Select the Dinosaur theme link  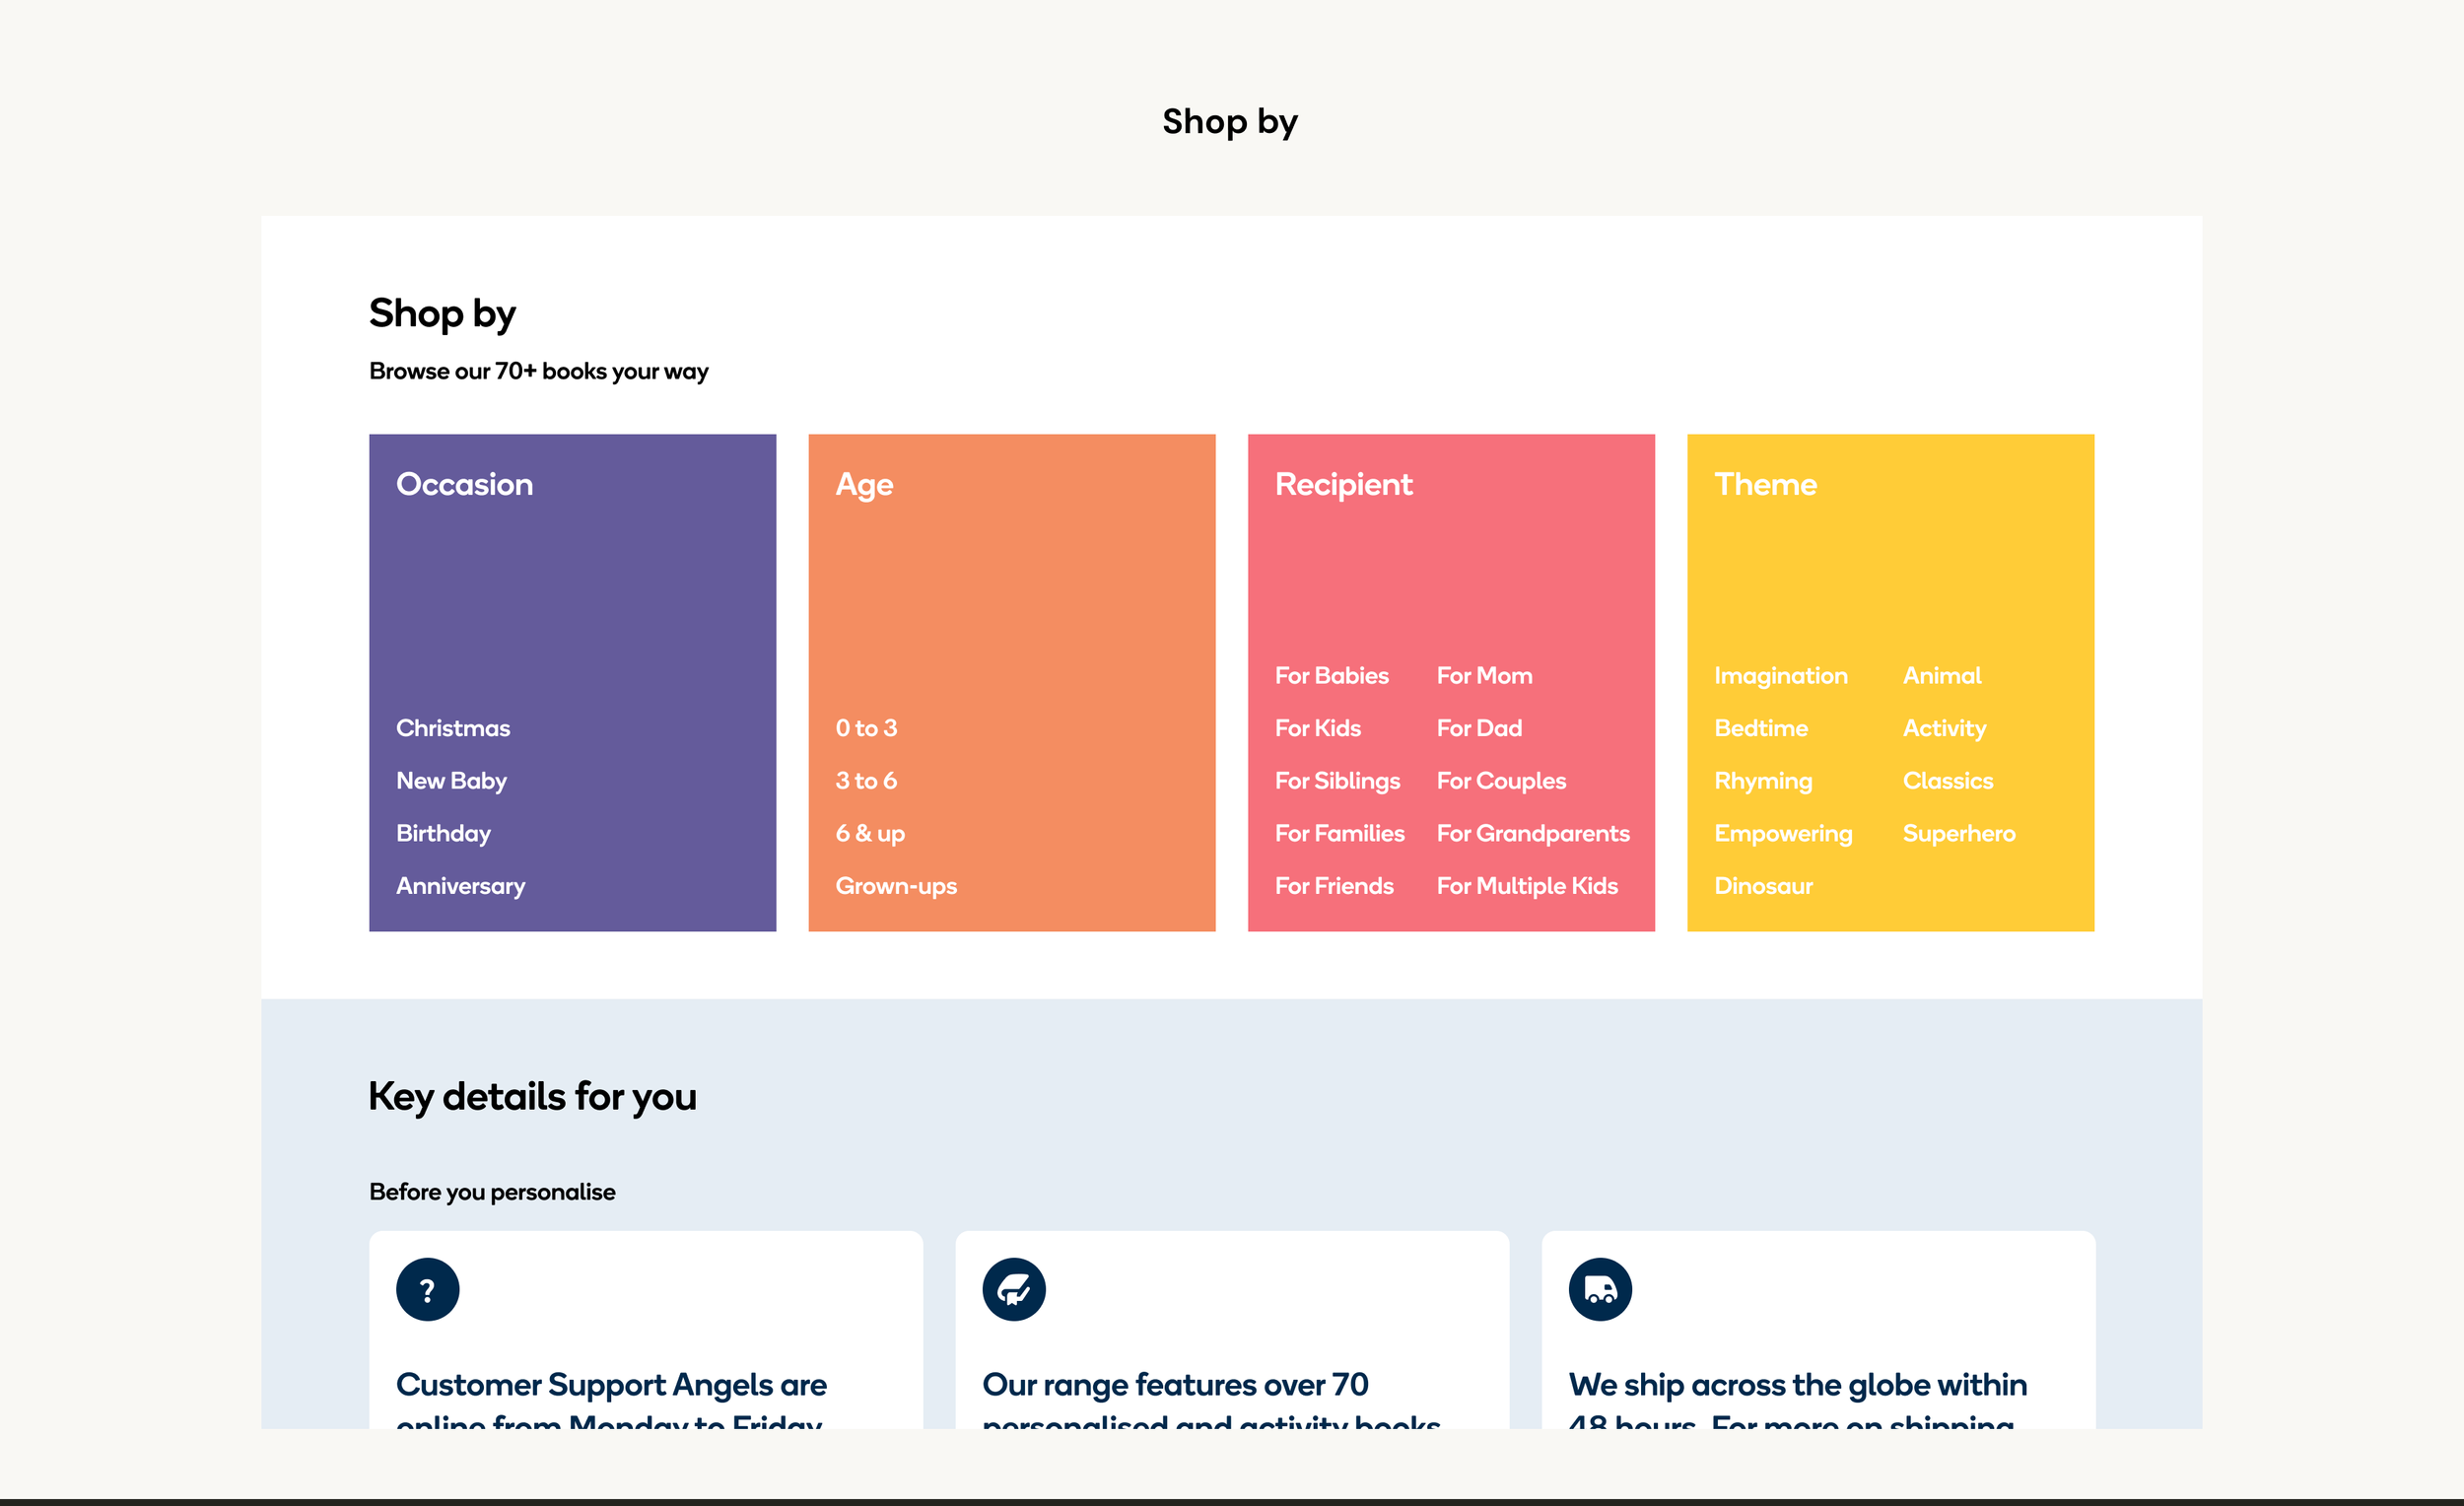tap(1763, 886)
